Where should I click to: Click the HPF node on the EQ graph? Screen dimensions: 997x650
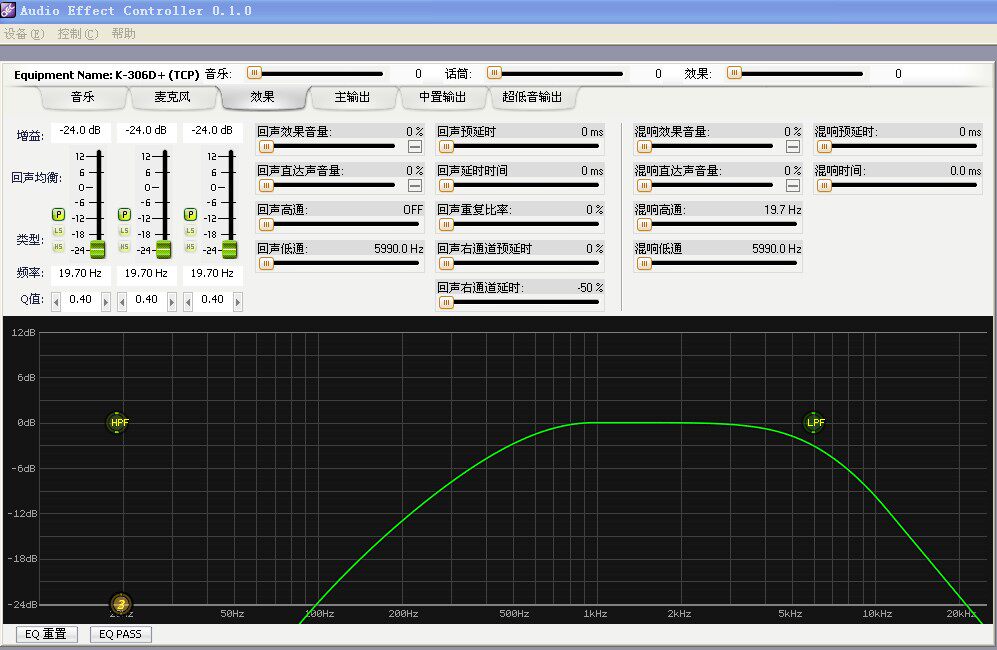coord(119,423)
